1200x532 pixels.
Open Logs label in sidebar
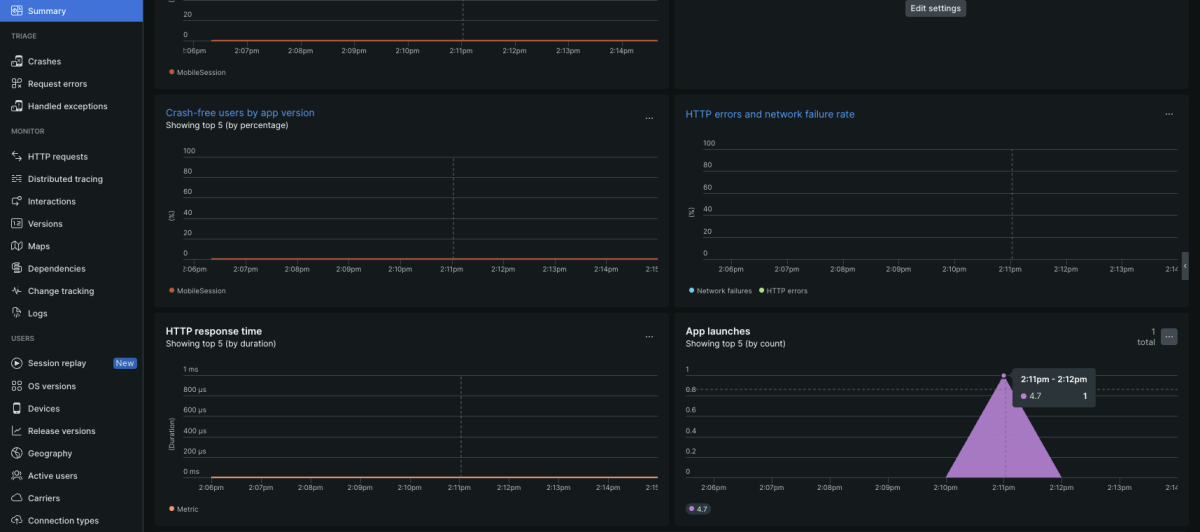click(x=37, y=313)
